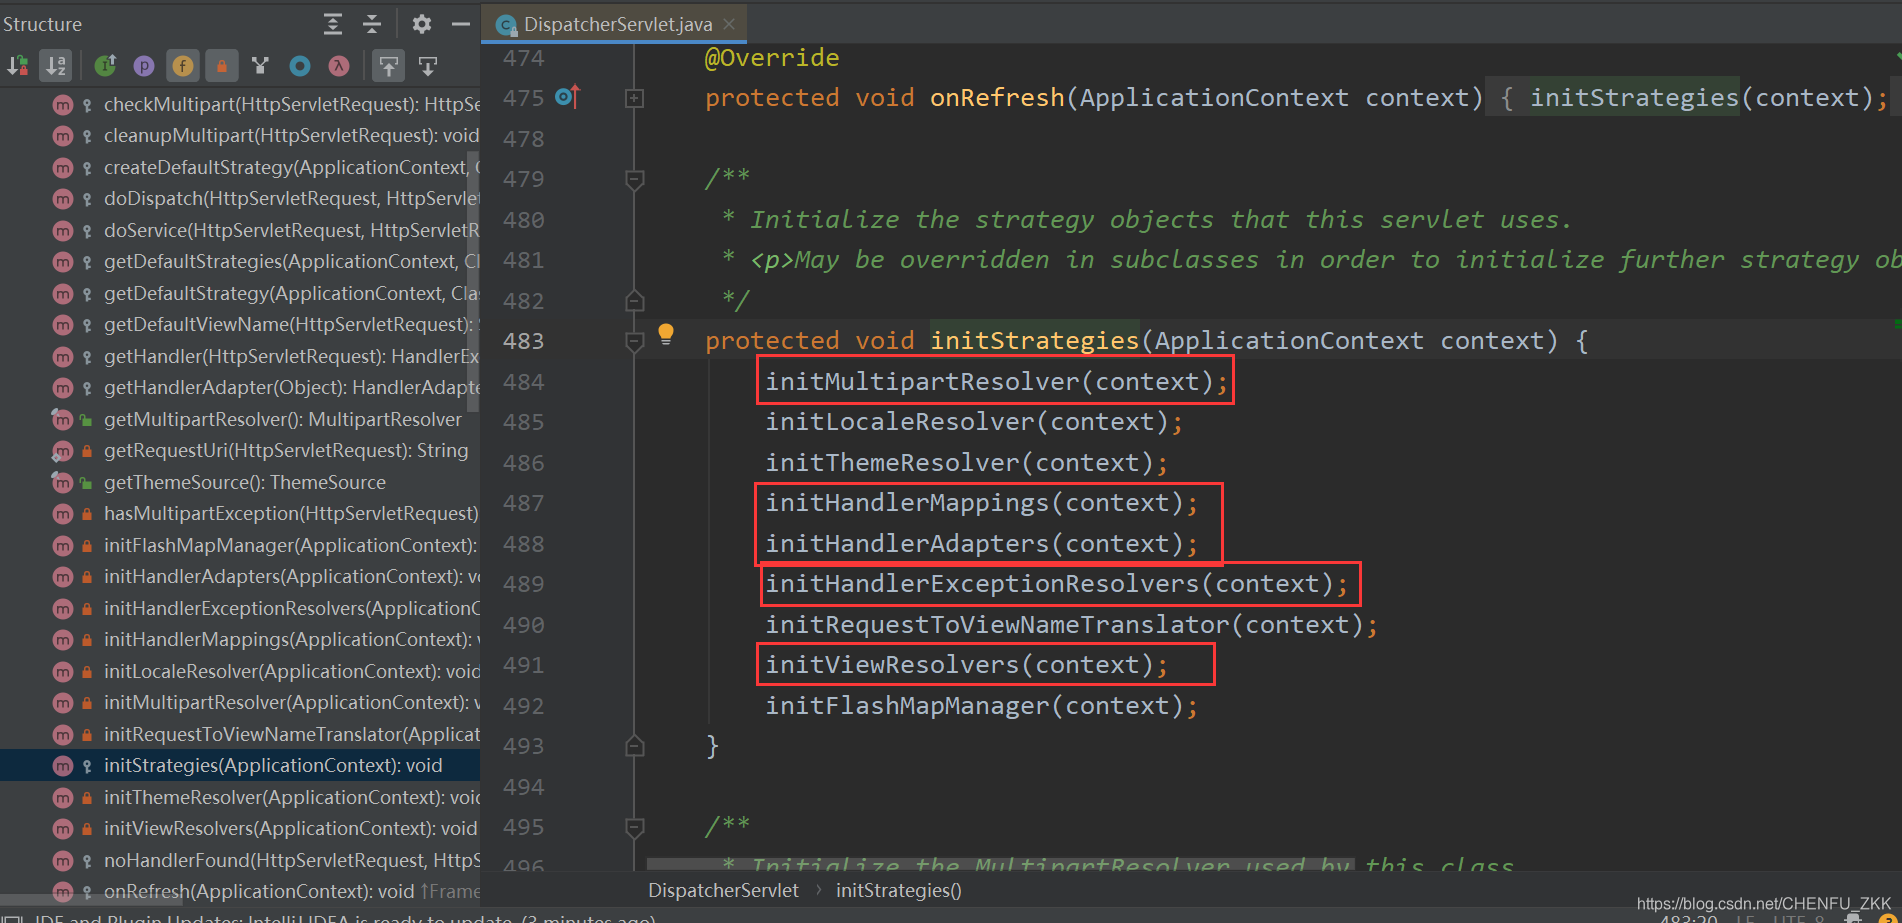Expand folded onRefresh method at line 475
The image size is (1902, 923).
[x=634, y=98]
